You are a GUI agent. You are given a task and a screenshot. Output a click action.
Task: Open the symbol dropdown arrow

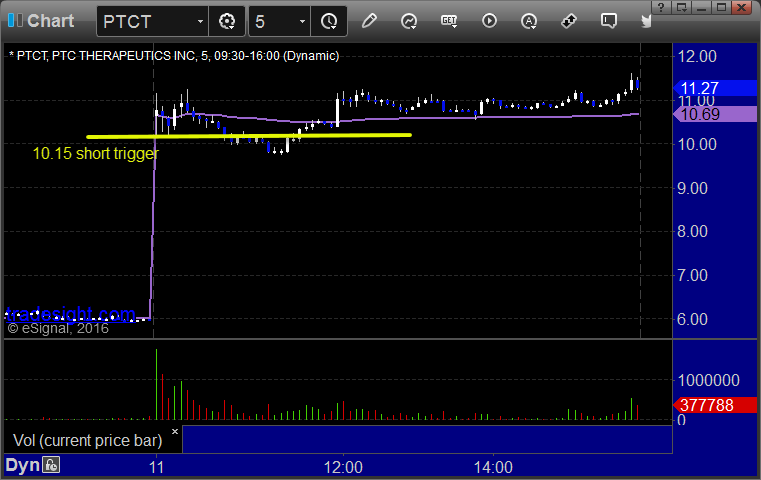tap(200, 21)
